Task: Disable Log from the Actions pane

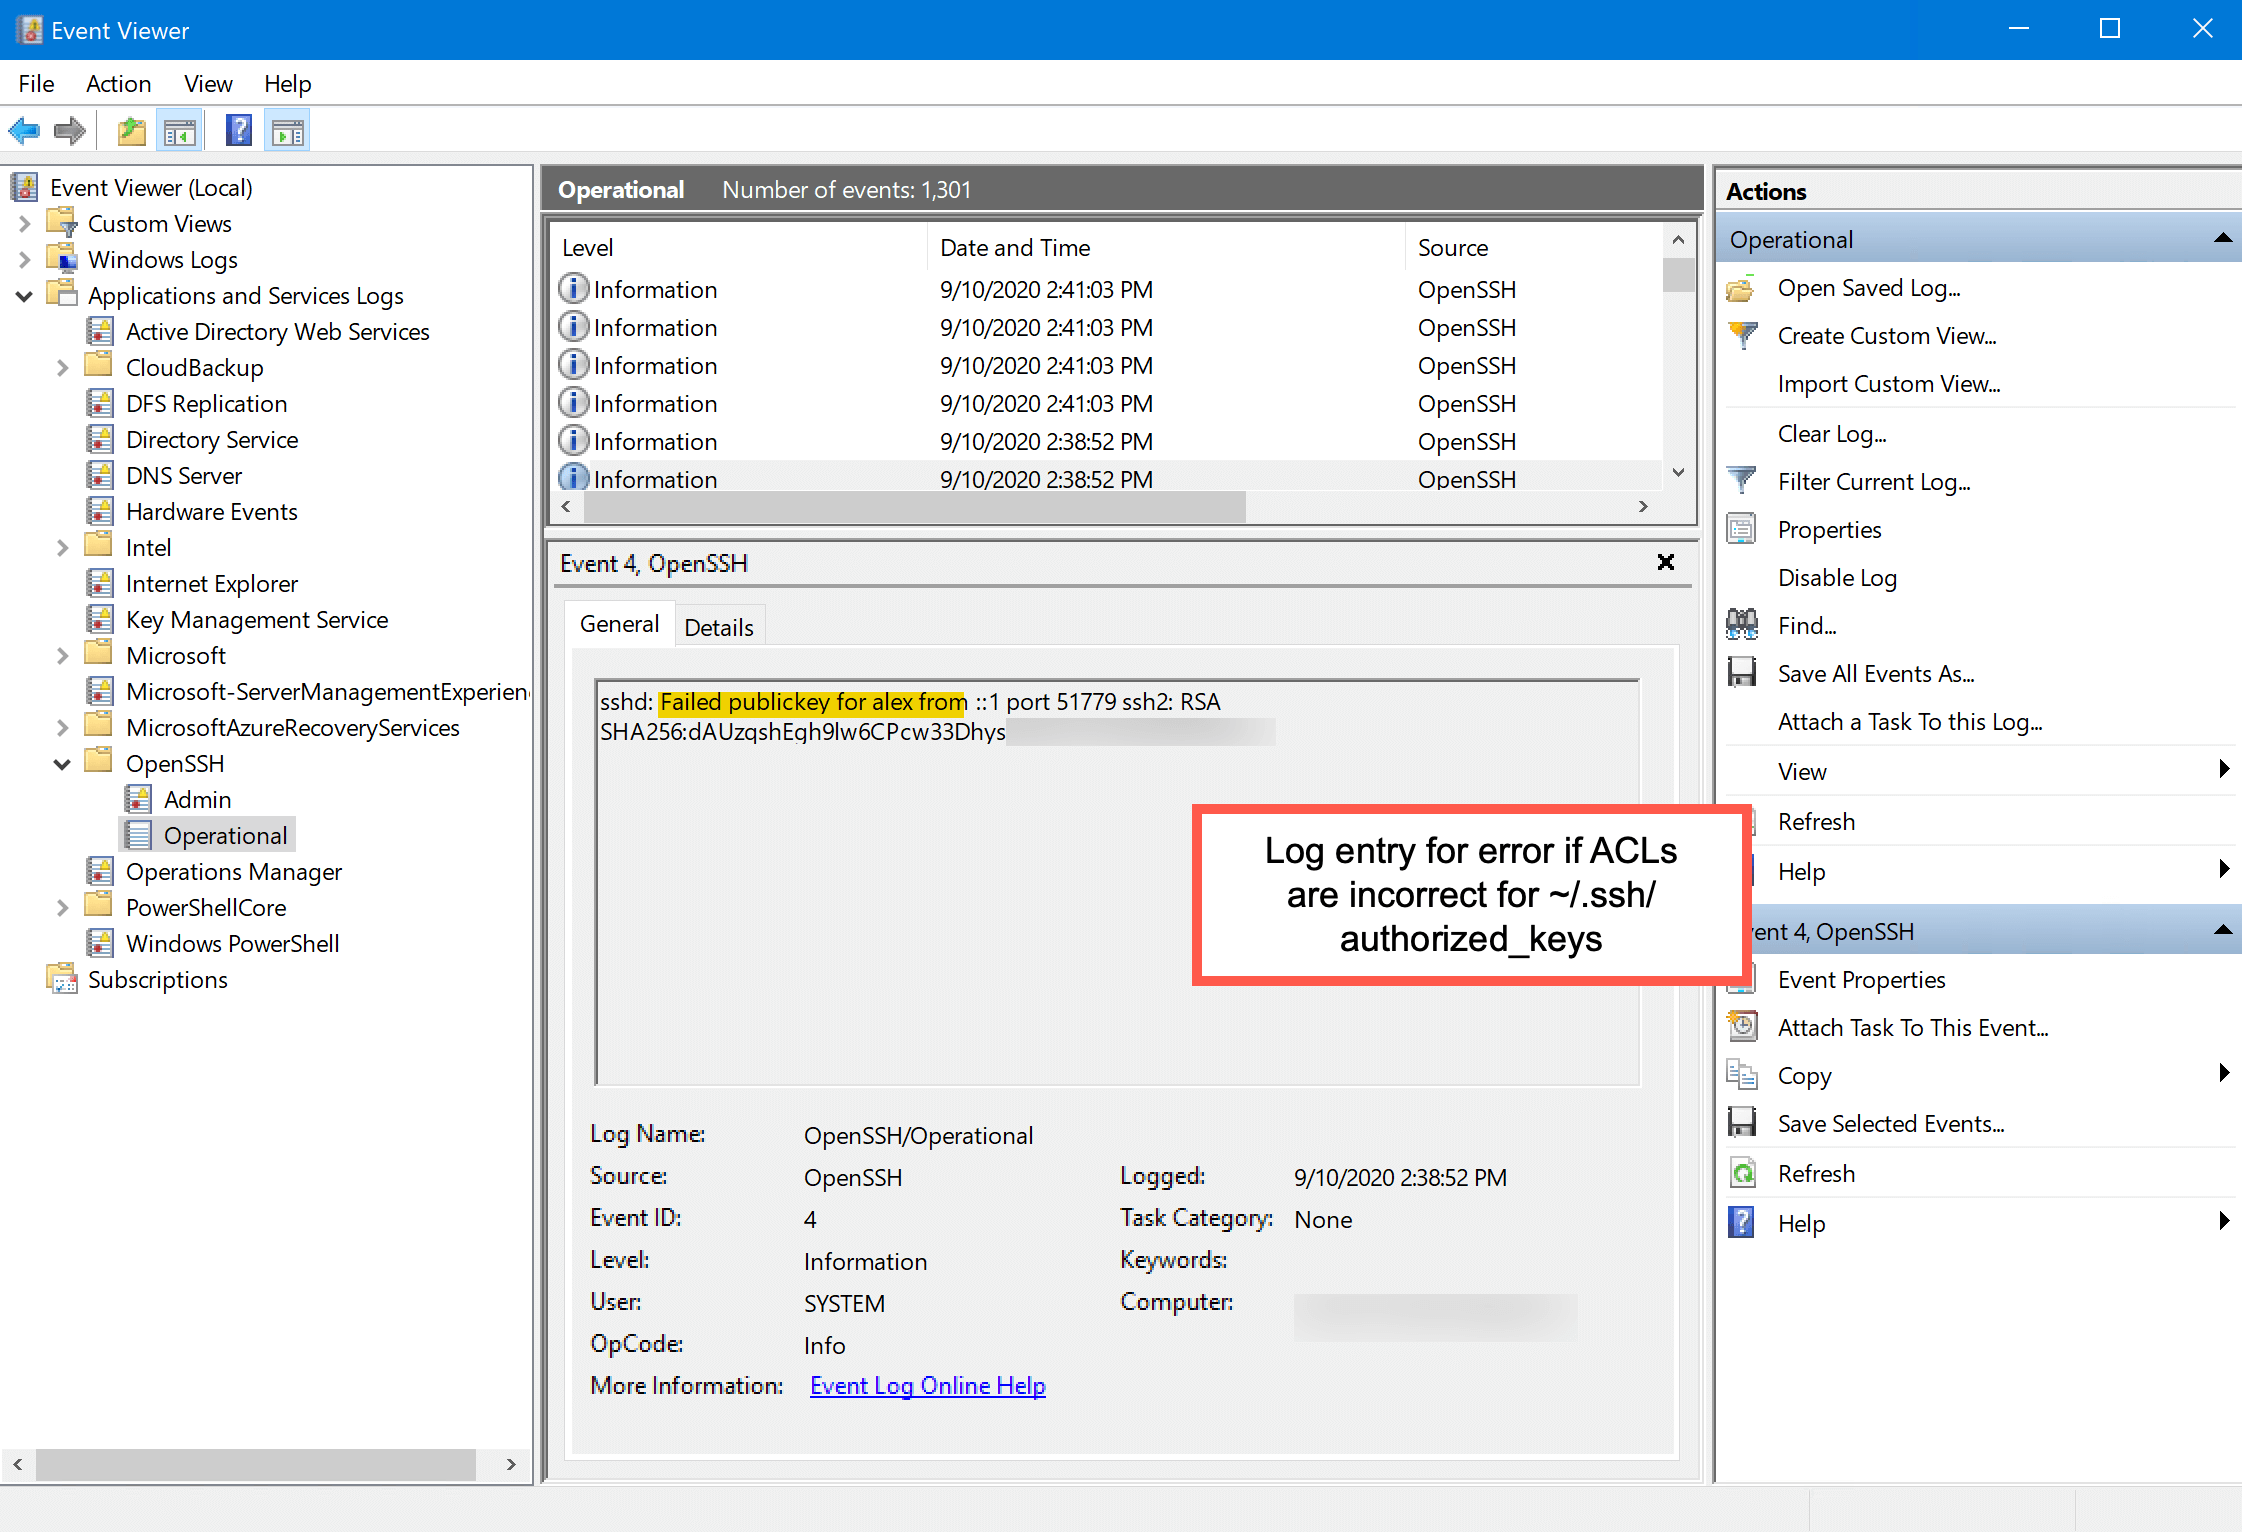Action: pyautogui.click(x=1837, y=578)
